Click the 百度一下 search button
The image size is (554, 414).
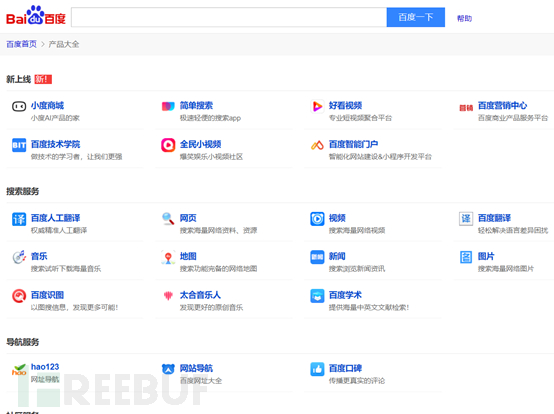(x=416, y=17)
